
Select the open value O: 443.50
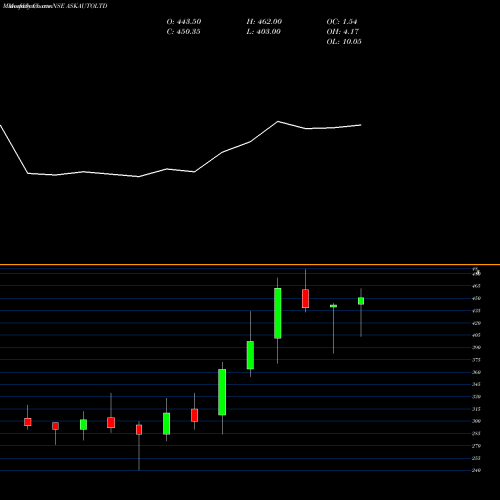pyautogui.click(x=184, y=22)
